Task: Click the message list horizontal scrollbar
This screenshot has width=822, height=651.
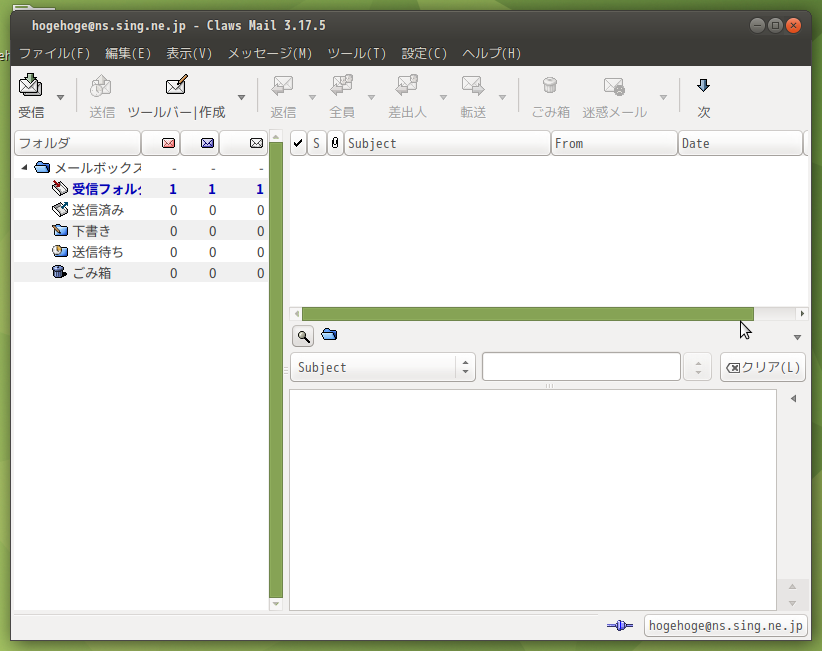Action: coord(528,314)
